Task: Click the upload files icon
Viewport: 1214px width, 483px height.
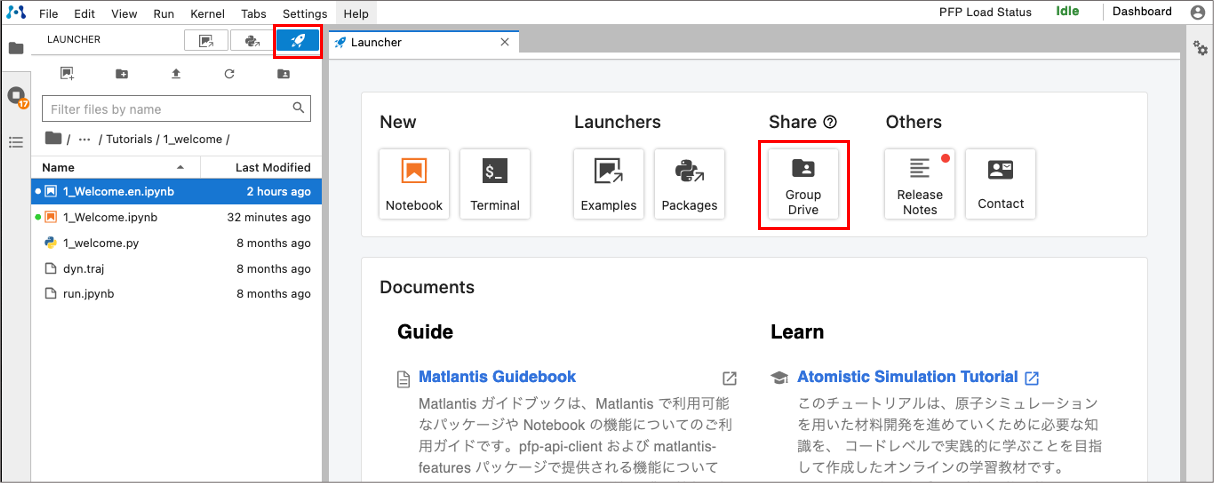Action: [176, 73]
